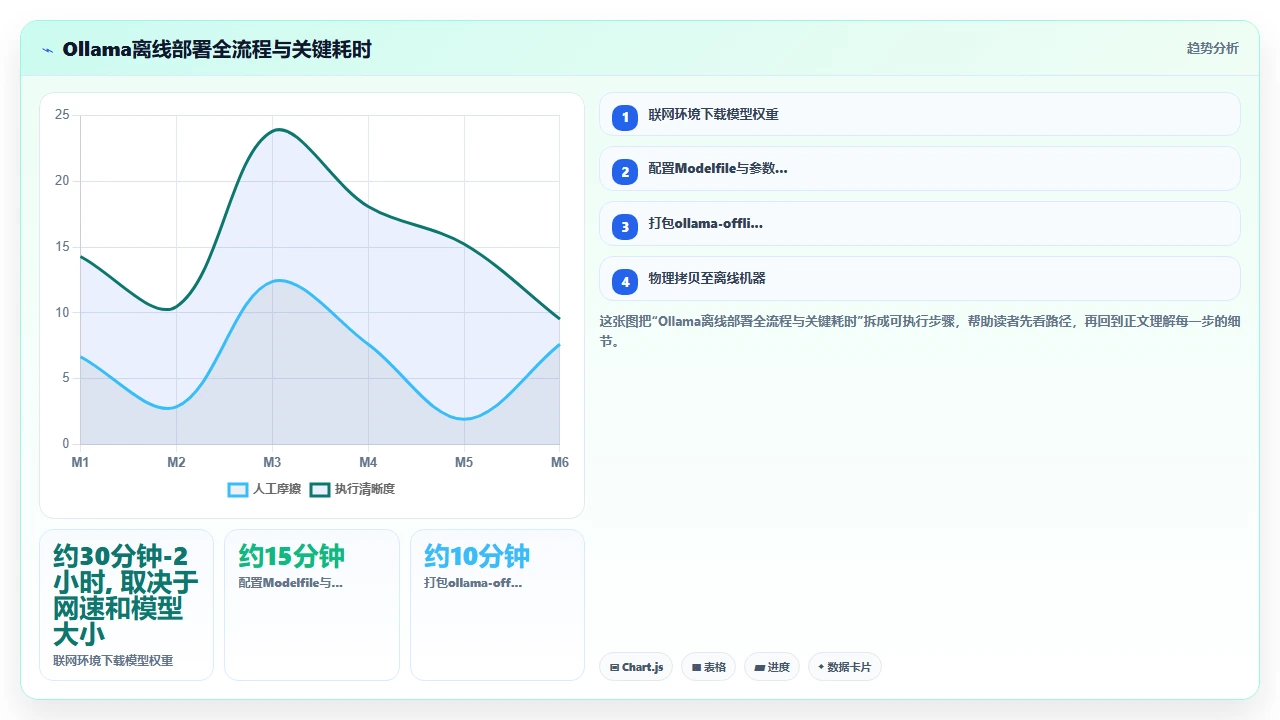Click the step 1 number badge

click(625, 117)
